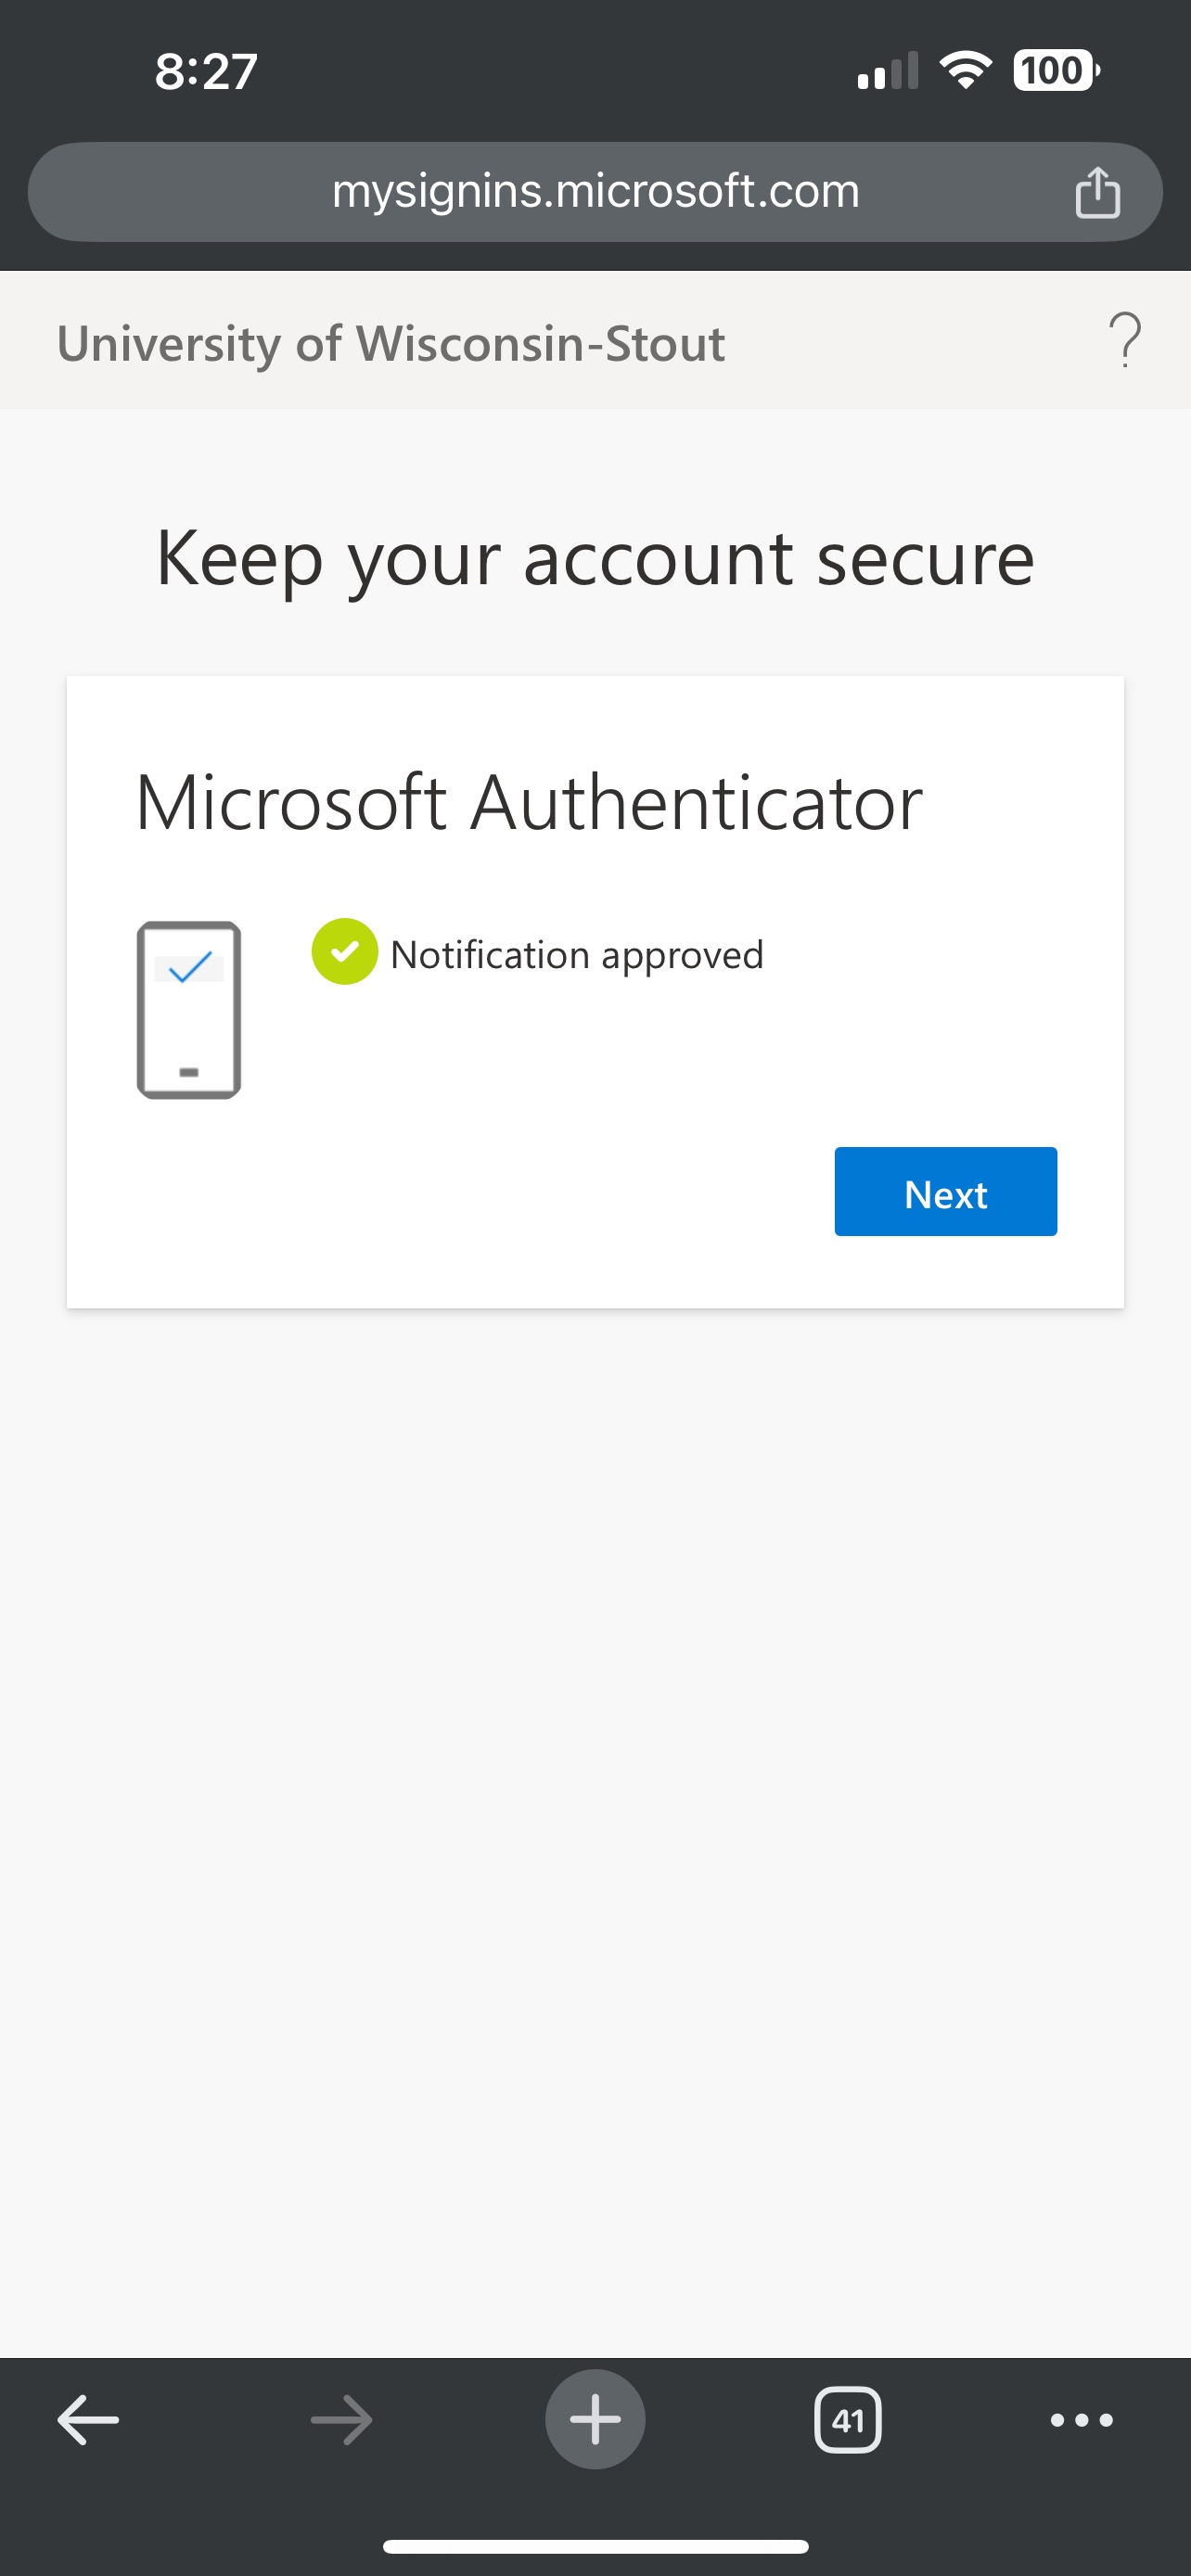The image size is (1191, 2576).
Task: Open the tab switcher showing 41 tabs
Action: 848,2420
